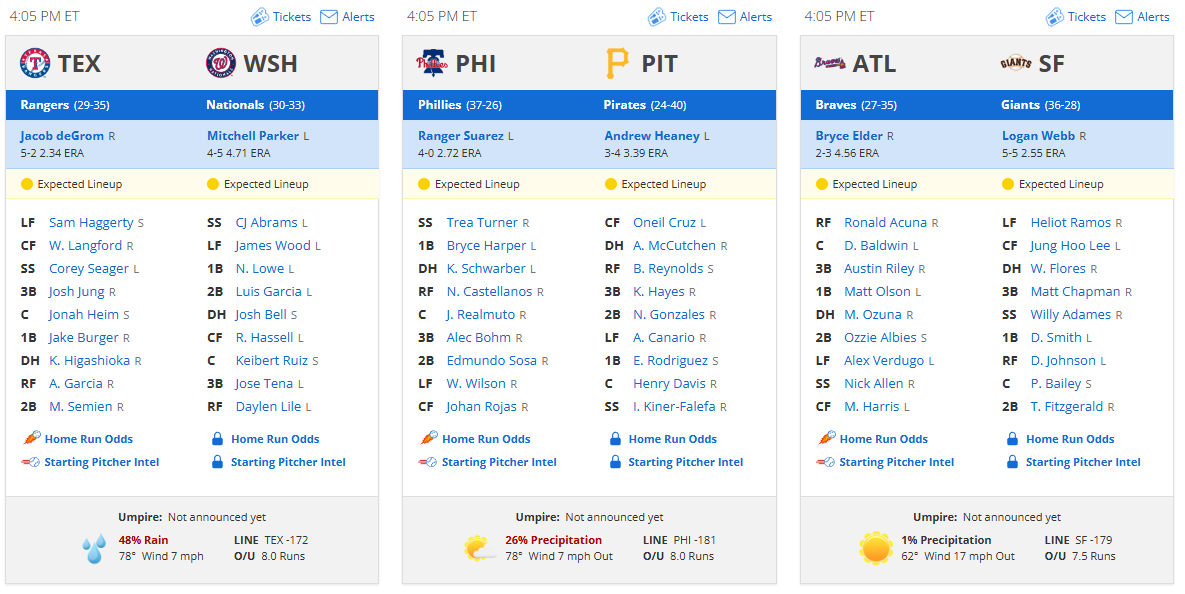The image size is (1185, 594).
Task: Click the Phillies team logo
Action: [432, 63]
